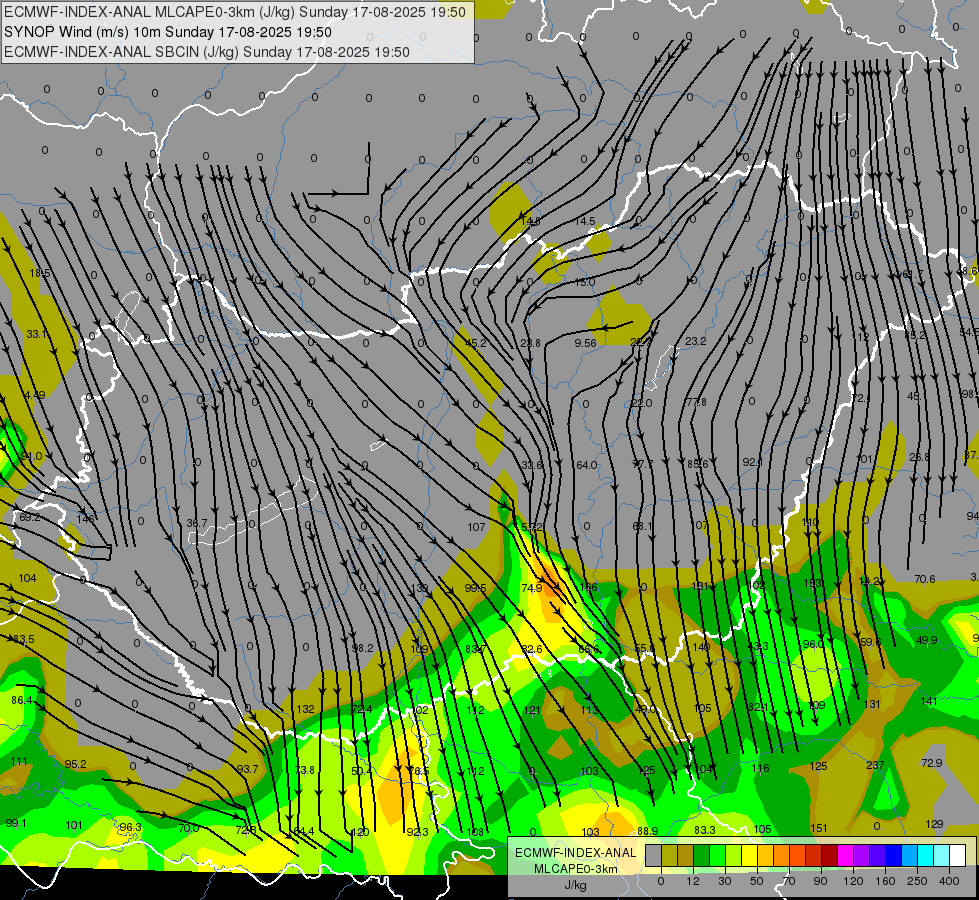Pick the magenta legend swatch
The image size is (979, 900).
pos(845,856)
